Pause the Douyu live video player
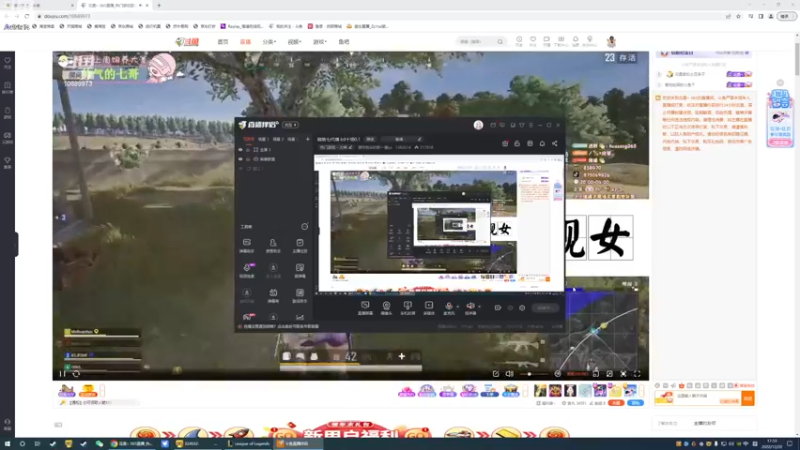The width and height of the screenshot is (800, 450). coord(62,374)
